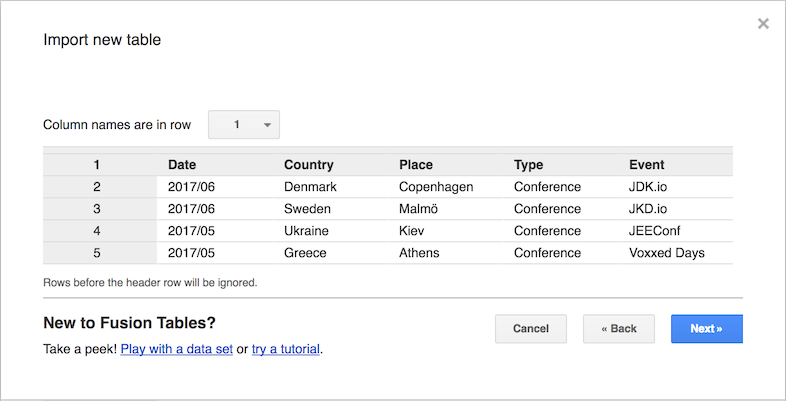The image size is (786, 401).
Task: Click the Greece country cell
Action: pos(305,253)
